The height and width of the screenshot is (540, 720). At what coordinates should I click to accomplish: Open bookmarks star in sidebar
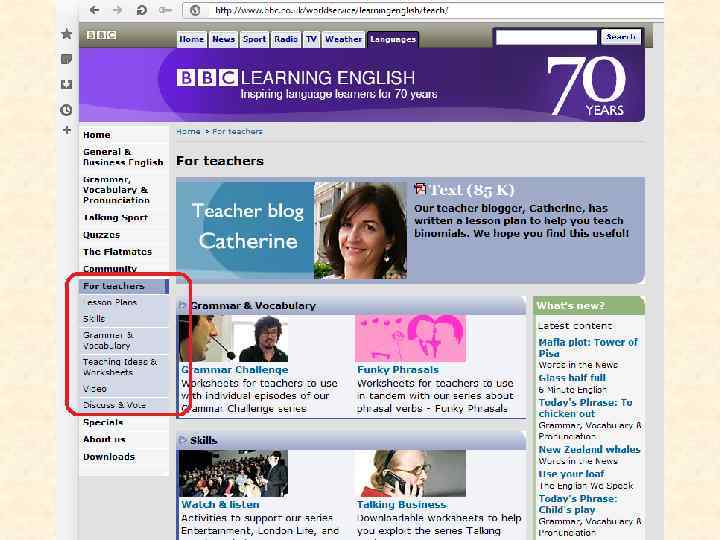click(67, 34)
